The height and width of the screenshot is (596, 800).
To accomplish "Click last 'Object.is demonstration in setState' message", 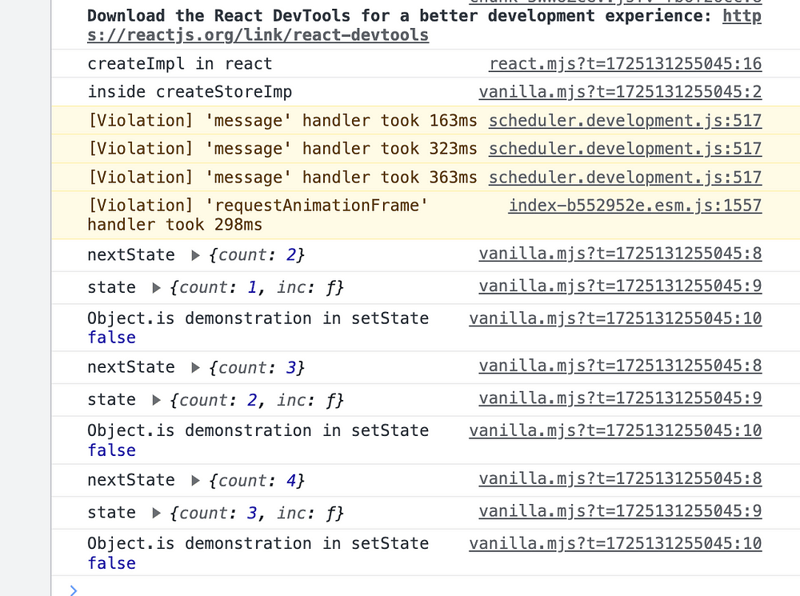I will coord(258,543).
